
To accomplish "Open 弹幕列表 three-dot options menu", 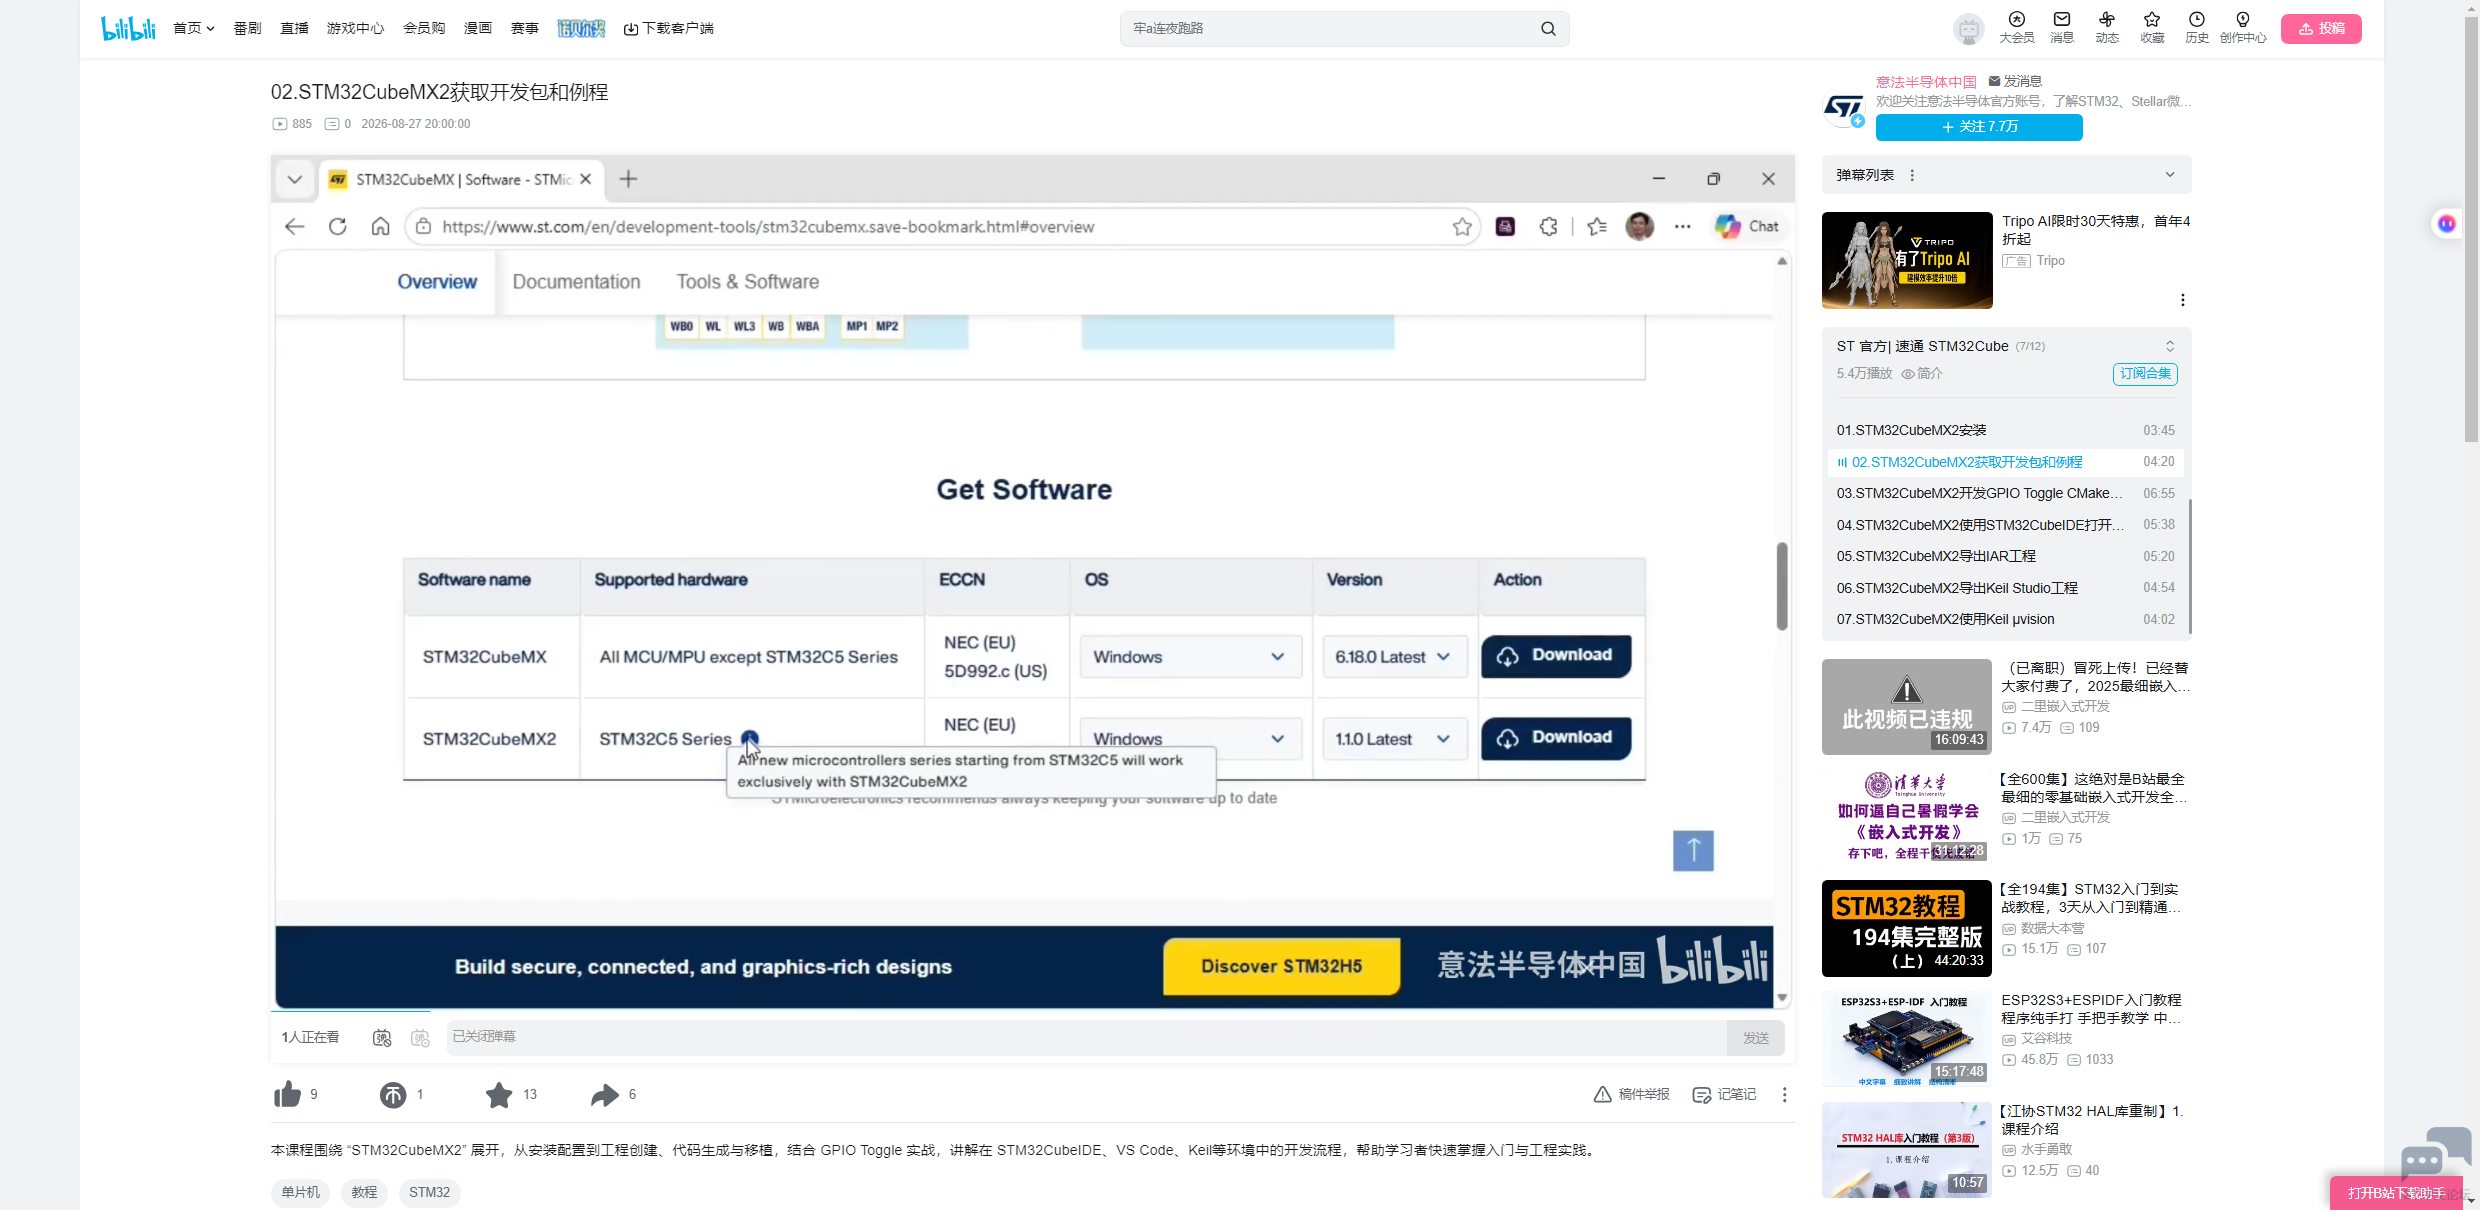I will click(x=1912, y=175).
